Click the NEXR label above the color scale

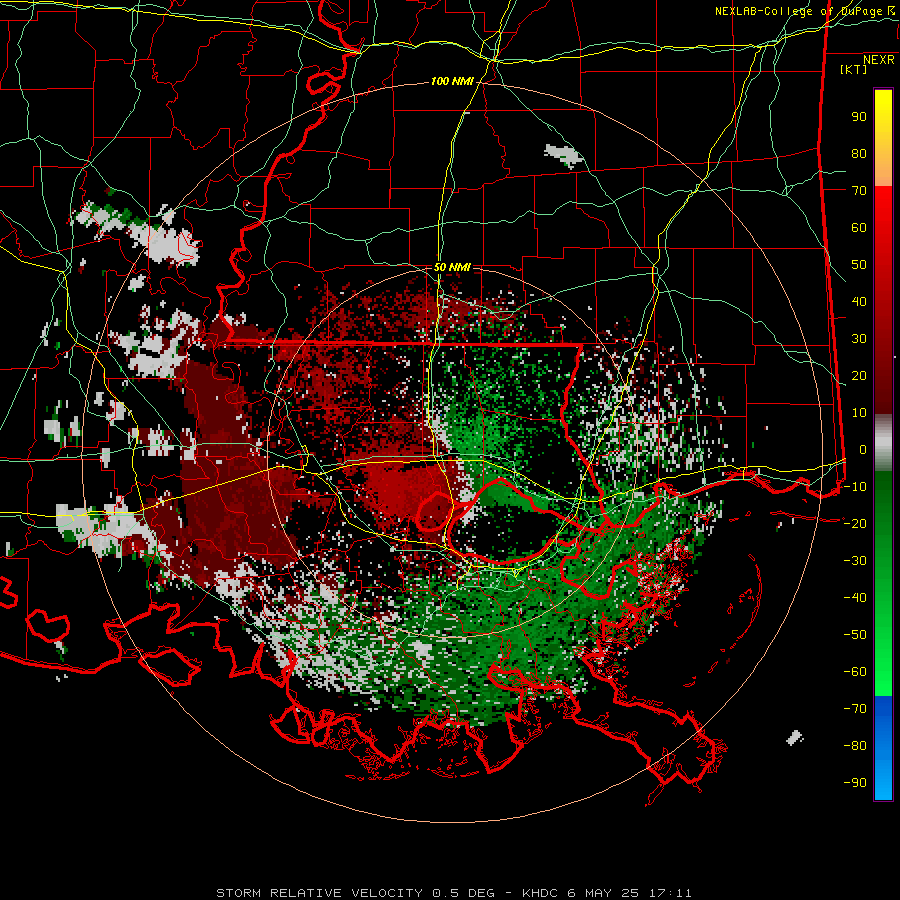pyautogui.click(x=878, y=60)
